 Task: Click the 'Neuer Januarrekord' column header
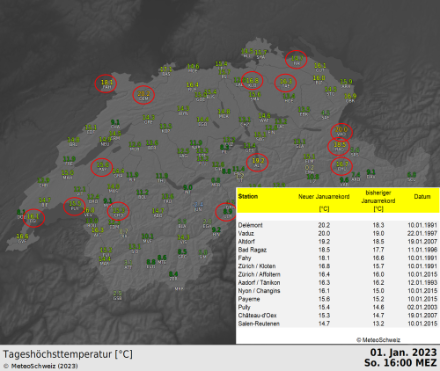click(x=324, y=197)
